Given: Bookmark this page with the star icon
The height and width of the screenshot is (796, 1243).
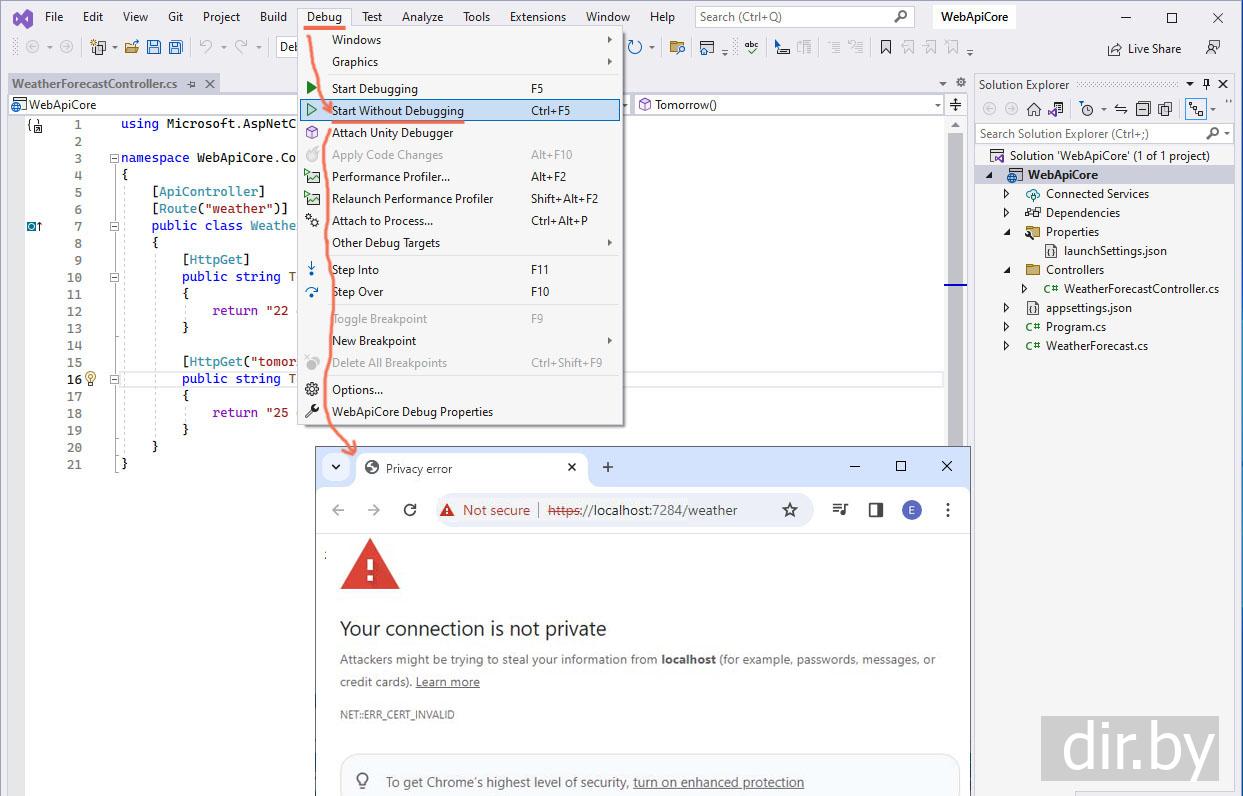Looking at the screenshot, I should (790, 510).
